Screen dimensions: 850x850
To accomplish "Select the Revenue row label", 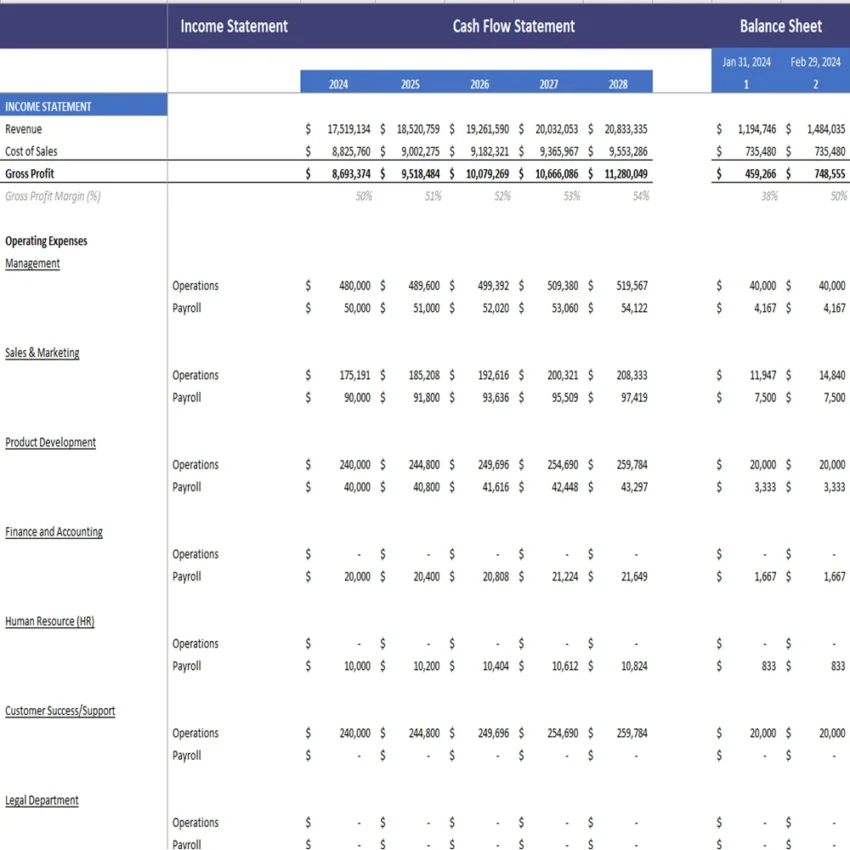I will tap(23, 129).
